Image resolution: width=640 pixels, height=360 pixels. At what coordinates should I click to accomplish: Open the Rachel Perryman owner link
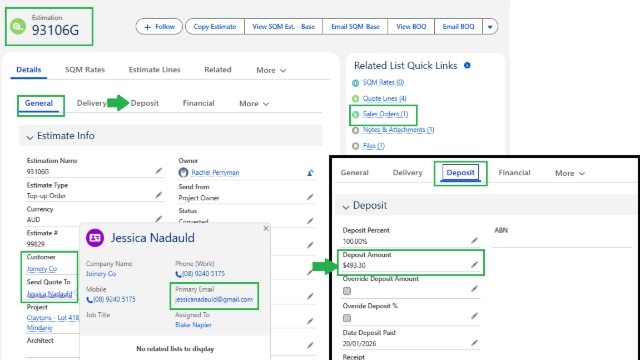(215, 173)
